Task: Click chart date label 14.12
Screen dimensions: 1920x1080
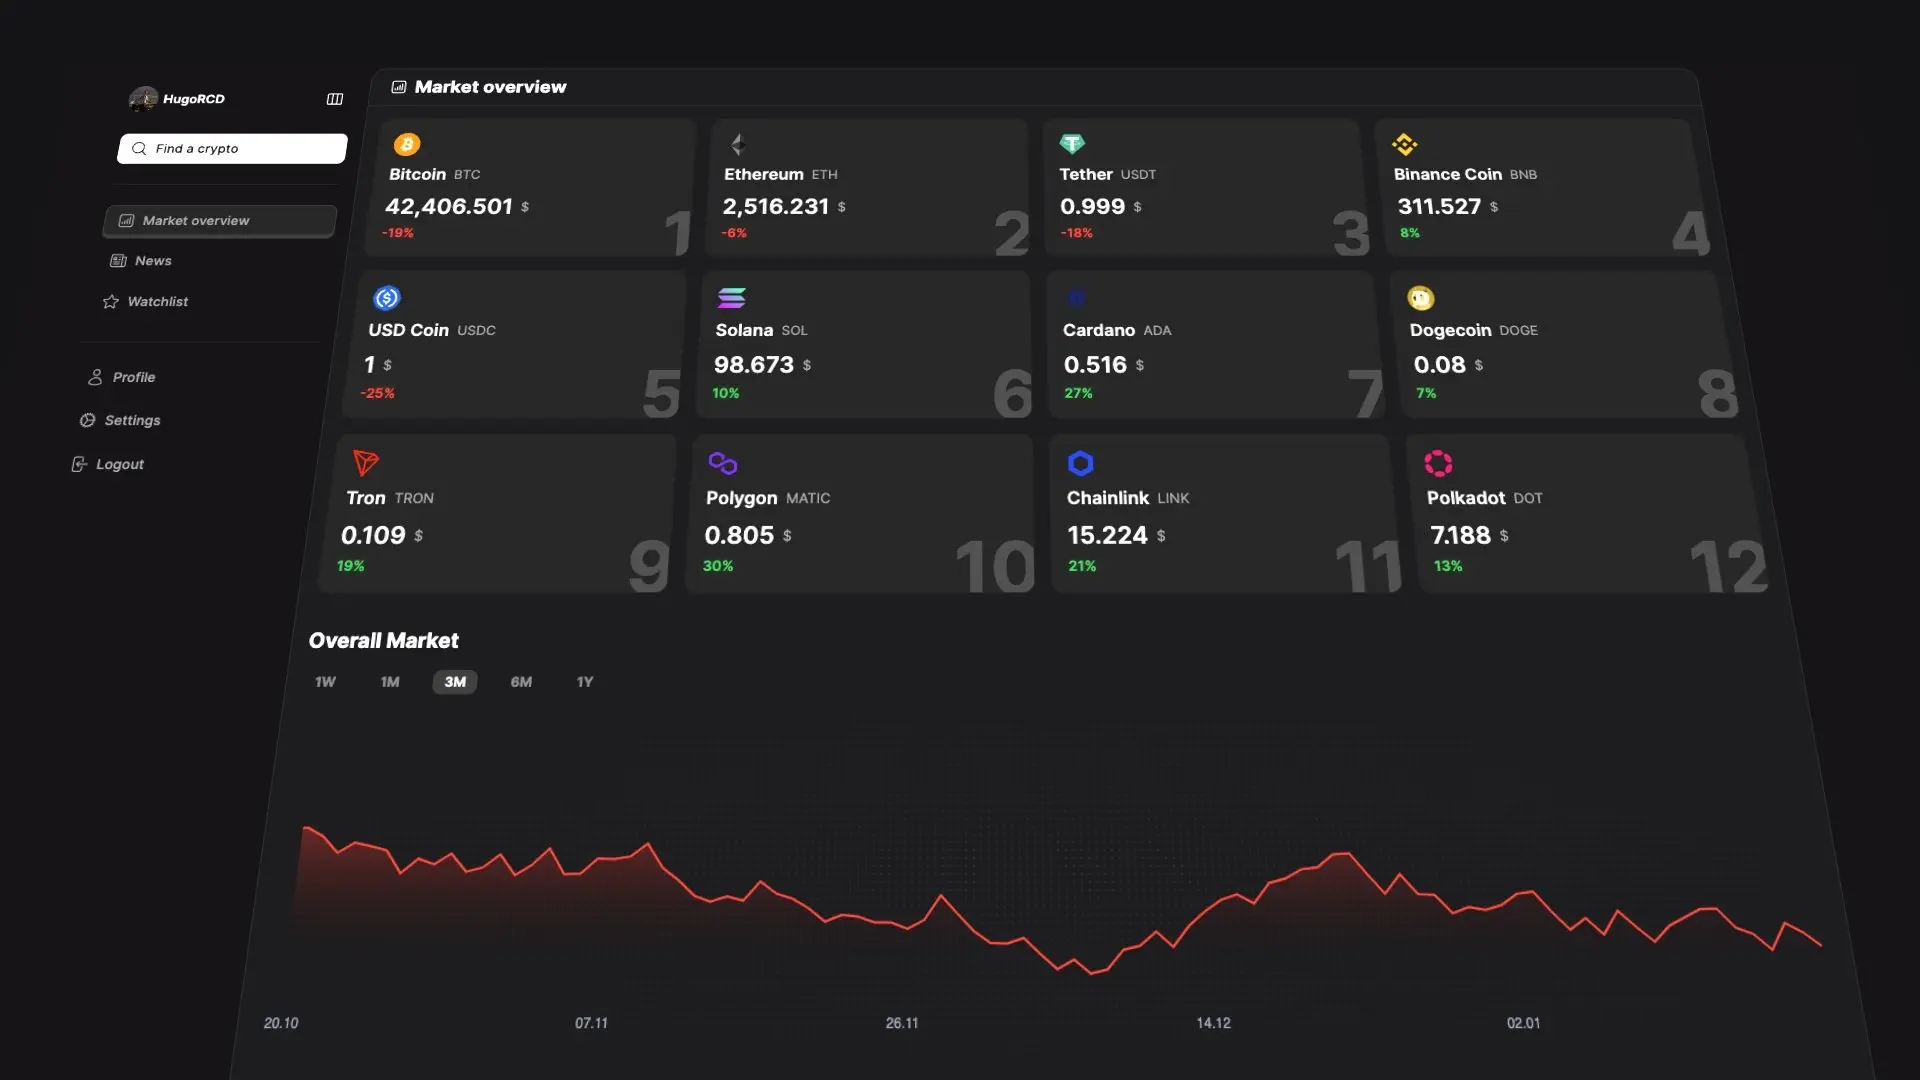Action: pyautogui.click(x=1213, y=1023)
